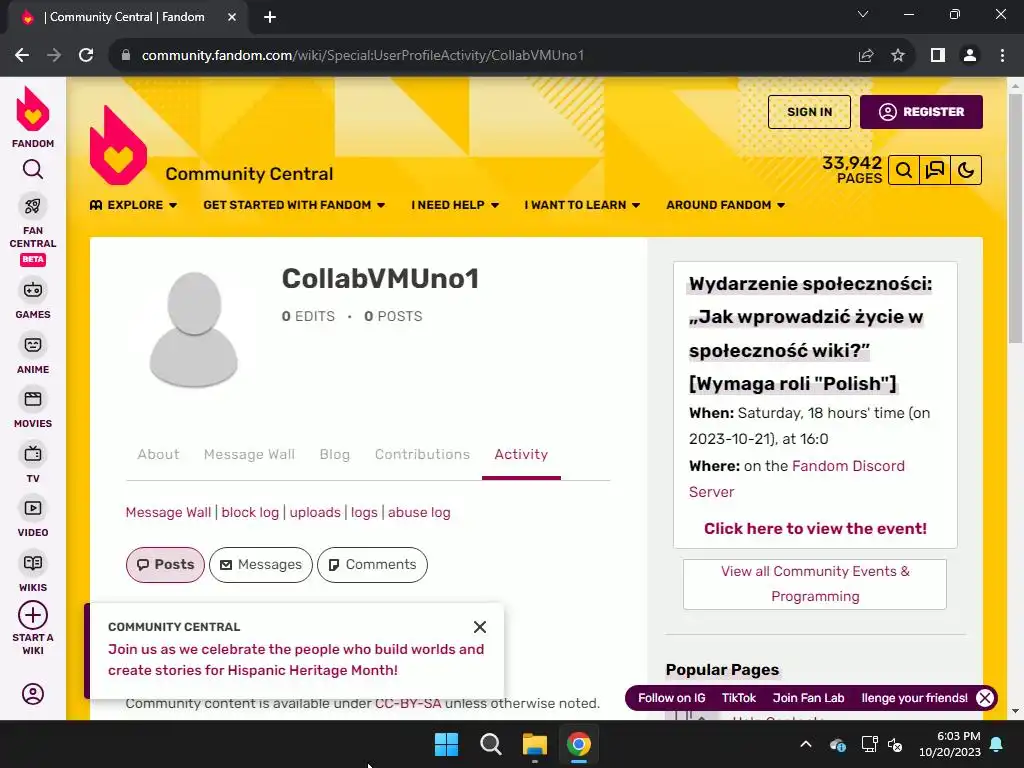Open abuse log link
1024x768 pixels.
point(419,513)
